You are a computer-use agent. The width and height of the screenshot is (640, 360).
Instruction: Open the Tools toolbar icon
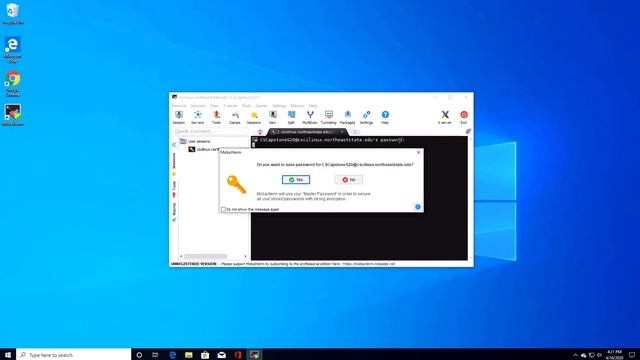(216, 117)
